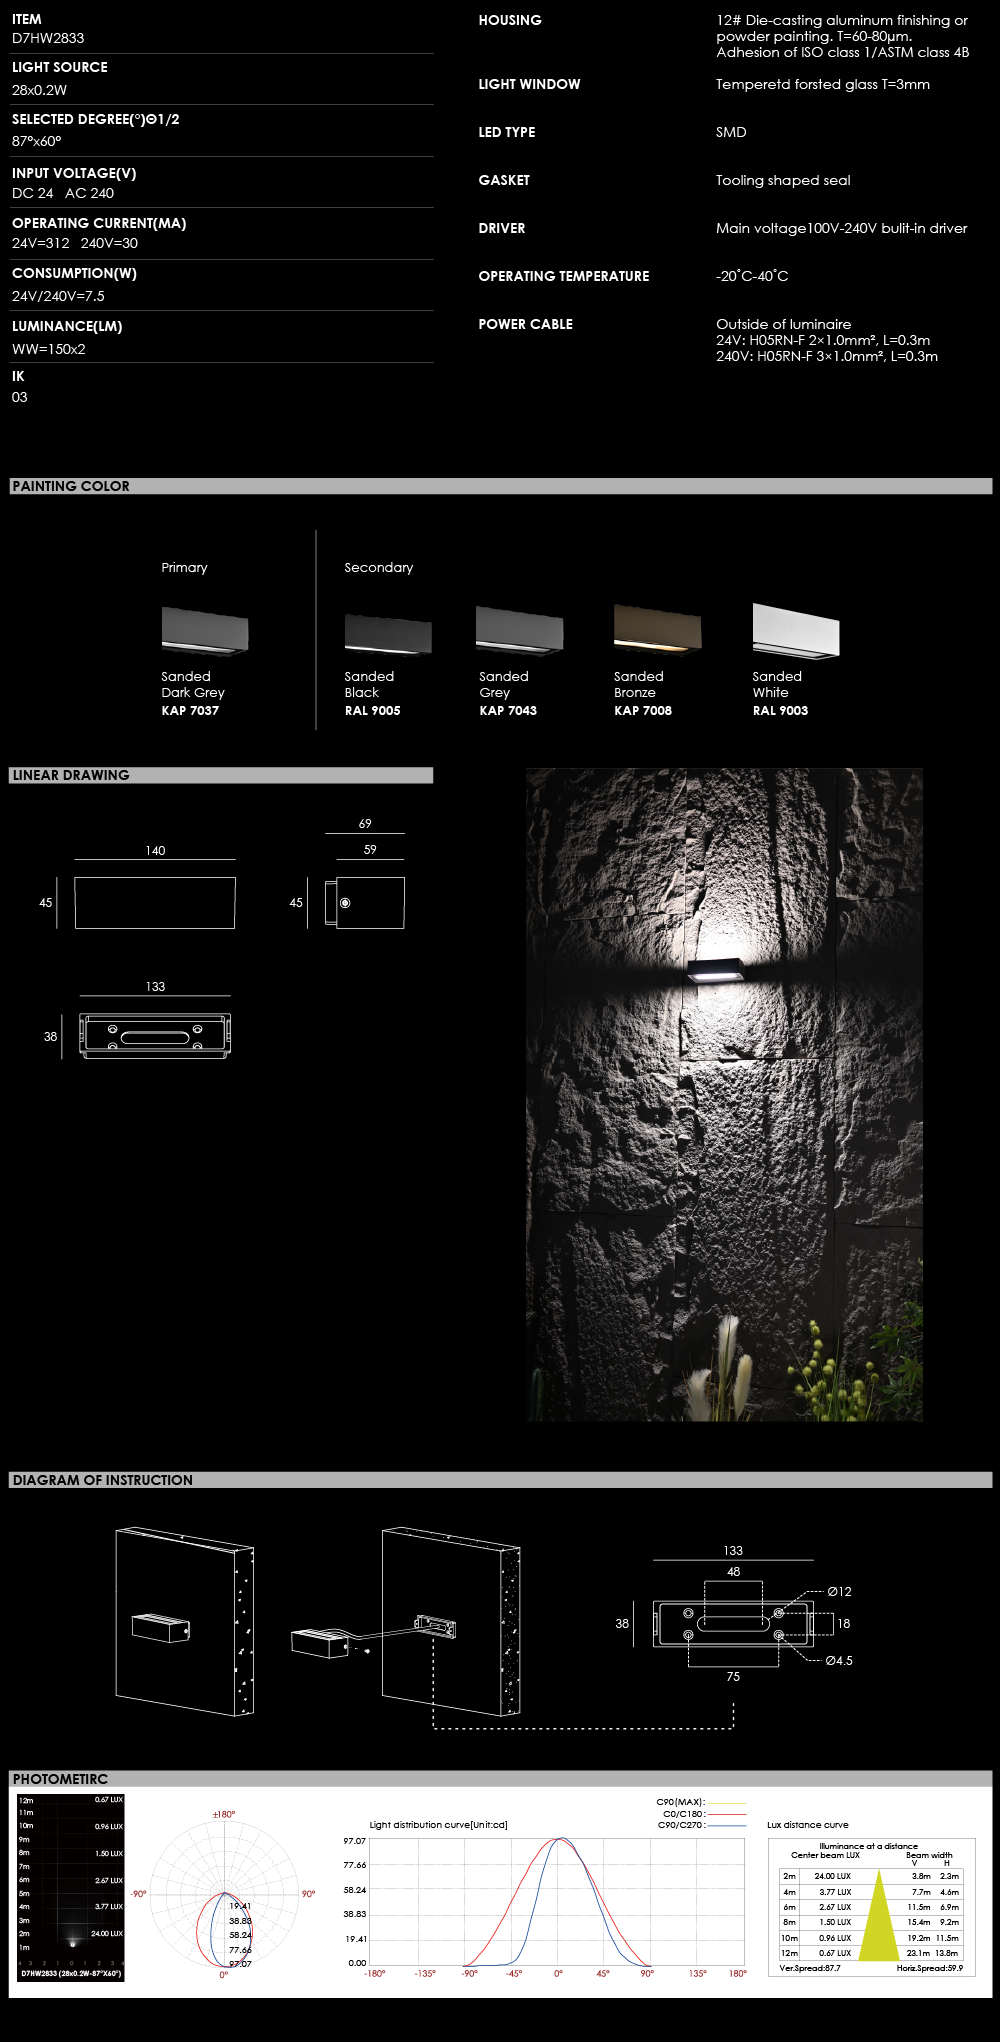Click the 140 wide front view drawing
The height and width of the screenshot is (2042, 1000).
(x=155, y=903)
